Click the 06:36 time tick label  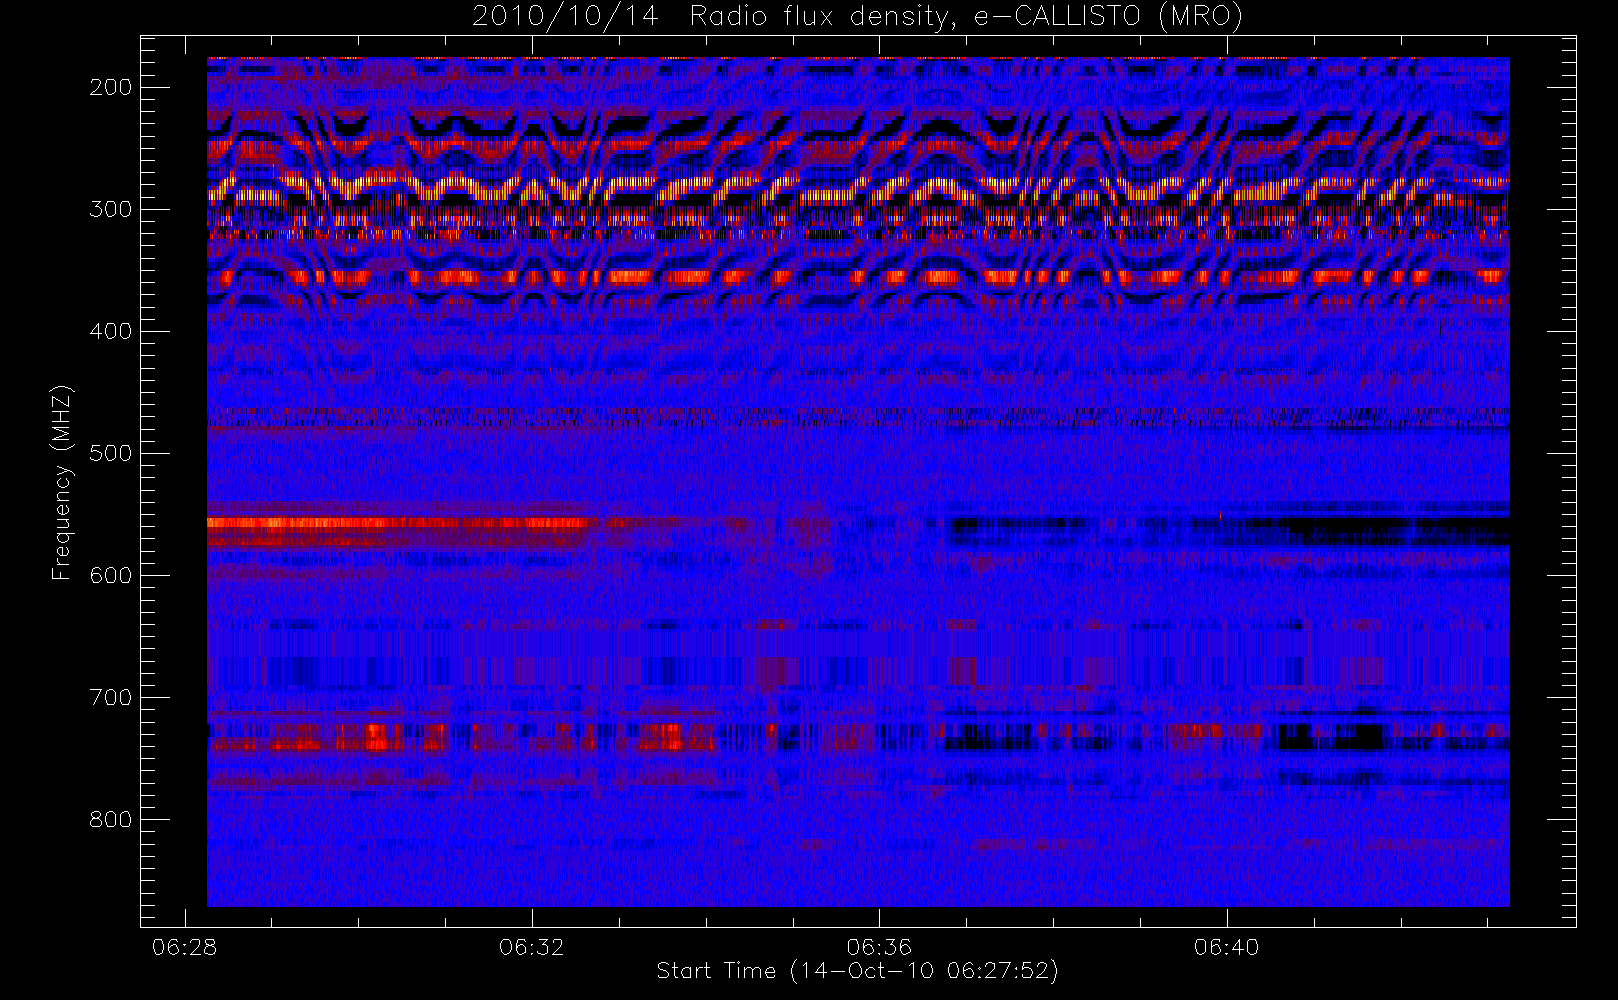tap(879, 946)
